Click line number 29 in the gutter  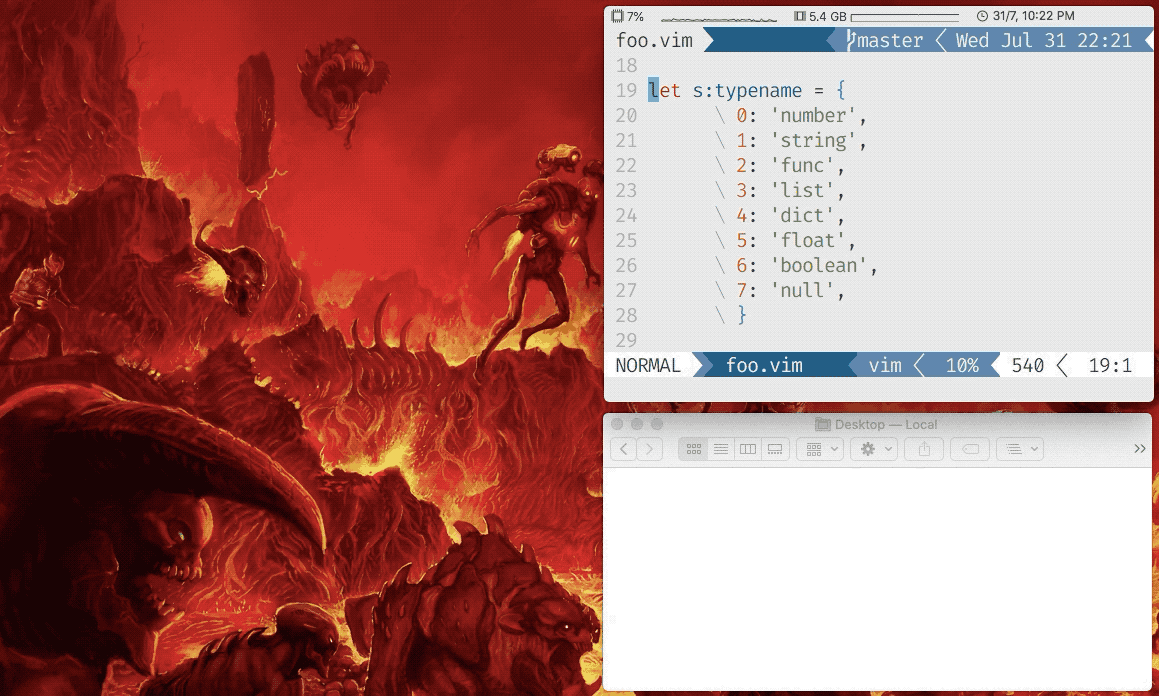click(x=626, y=340)
